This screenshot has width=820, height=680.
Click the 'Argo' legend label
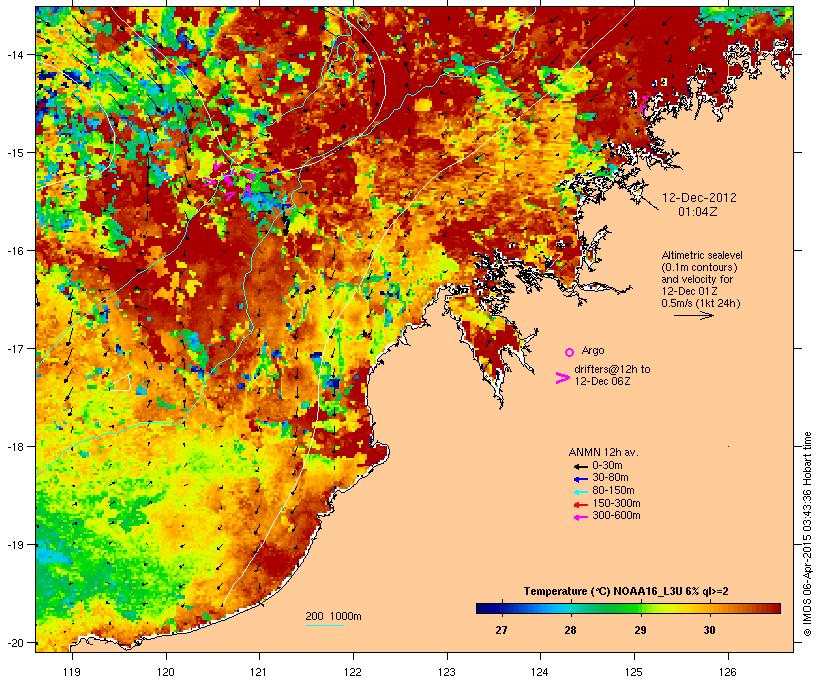click(x=593, y=350)
